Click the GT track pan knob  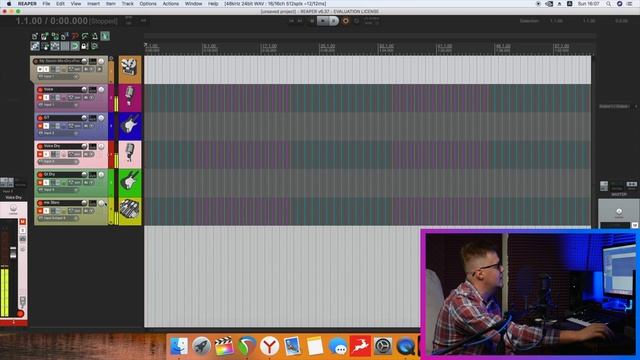[x=101, y=118]
